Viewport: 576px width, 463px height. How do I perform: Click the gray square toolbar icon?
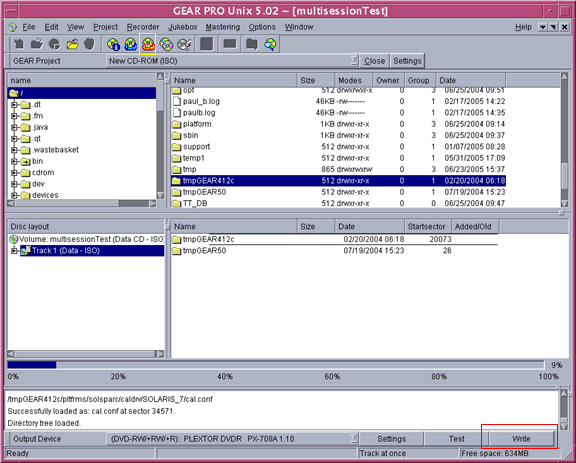point(207,44)
